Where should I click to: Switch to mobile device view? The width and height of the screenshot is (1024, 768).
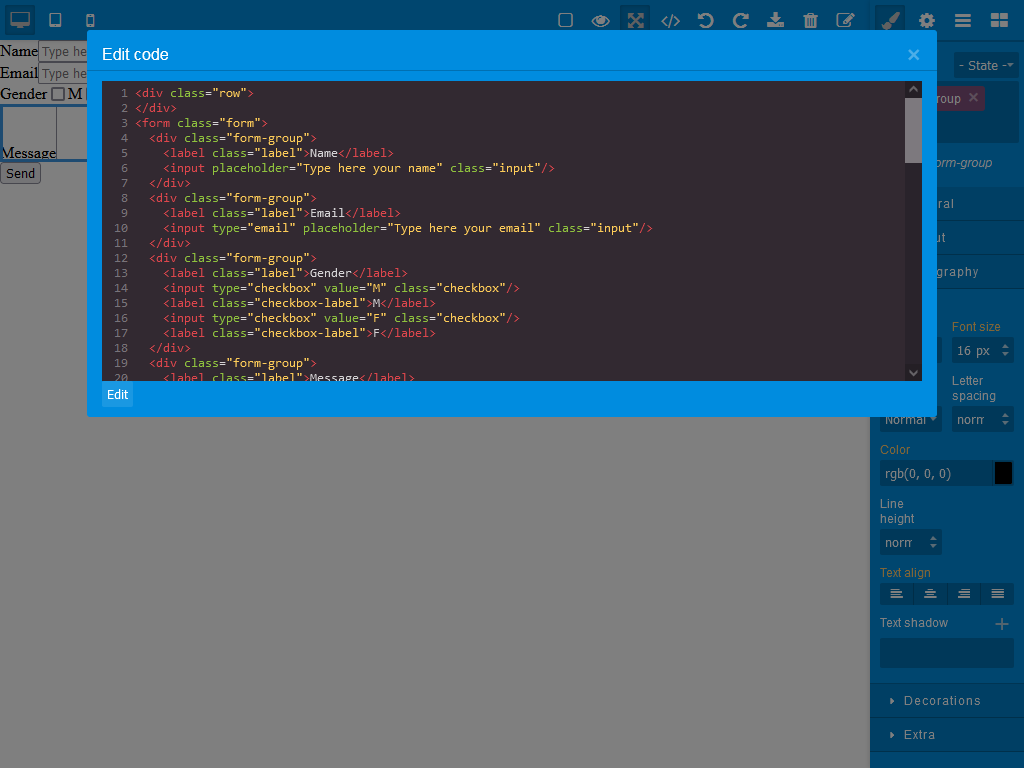(x=90, y=20)
